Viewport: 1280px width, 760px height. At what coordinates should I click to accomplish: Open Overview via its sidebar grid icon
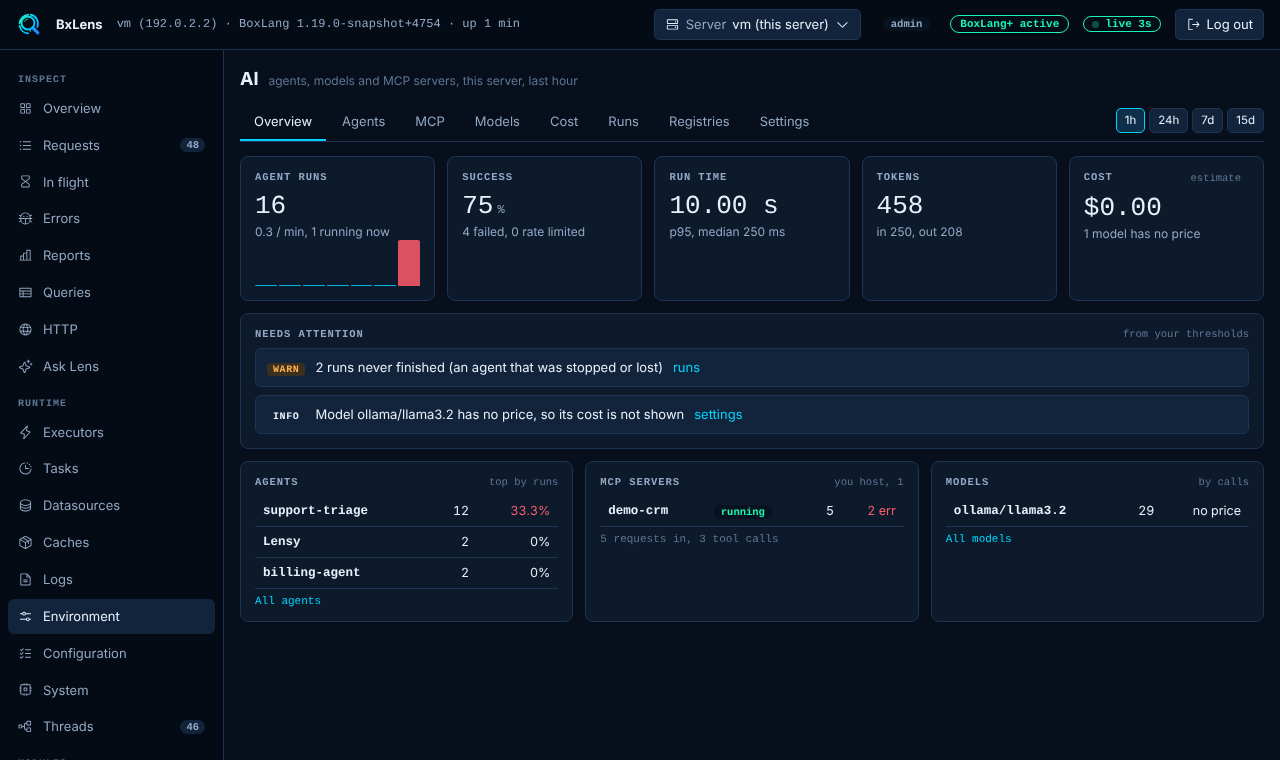pyautogui.click(x=25, y=108)
